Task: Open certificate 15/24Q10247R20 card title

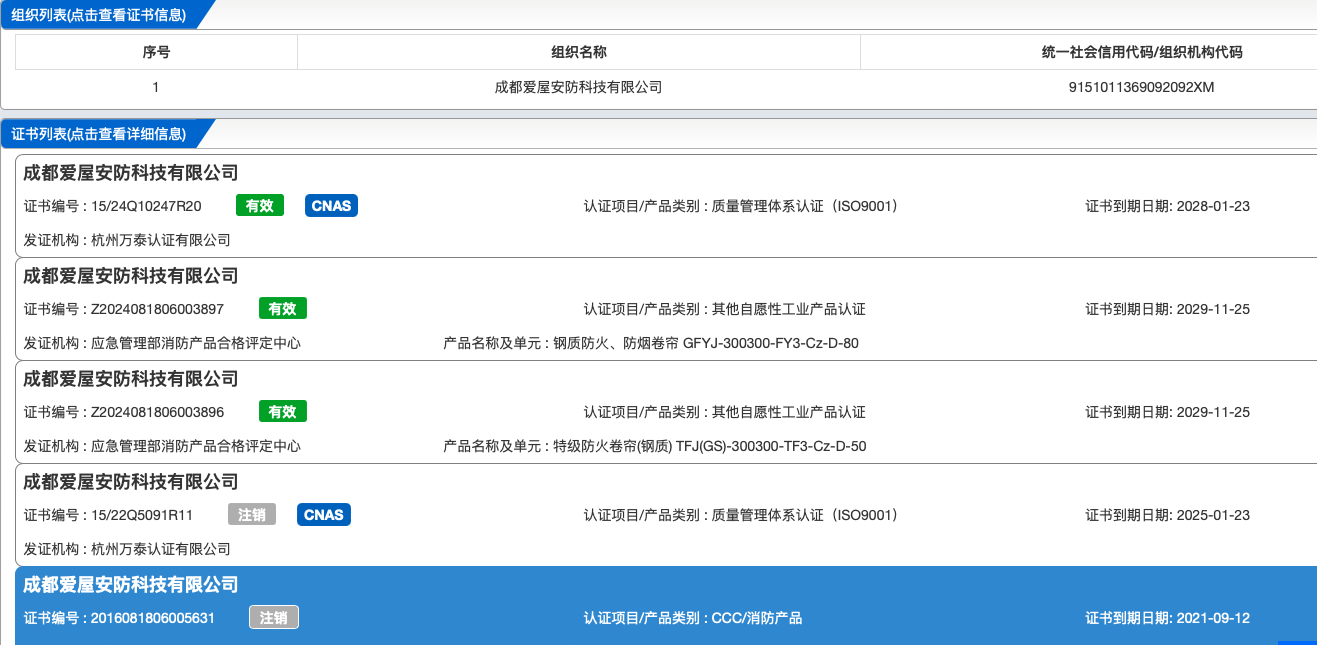Action: pos(131,173)
